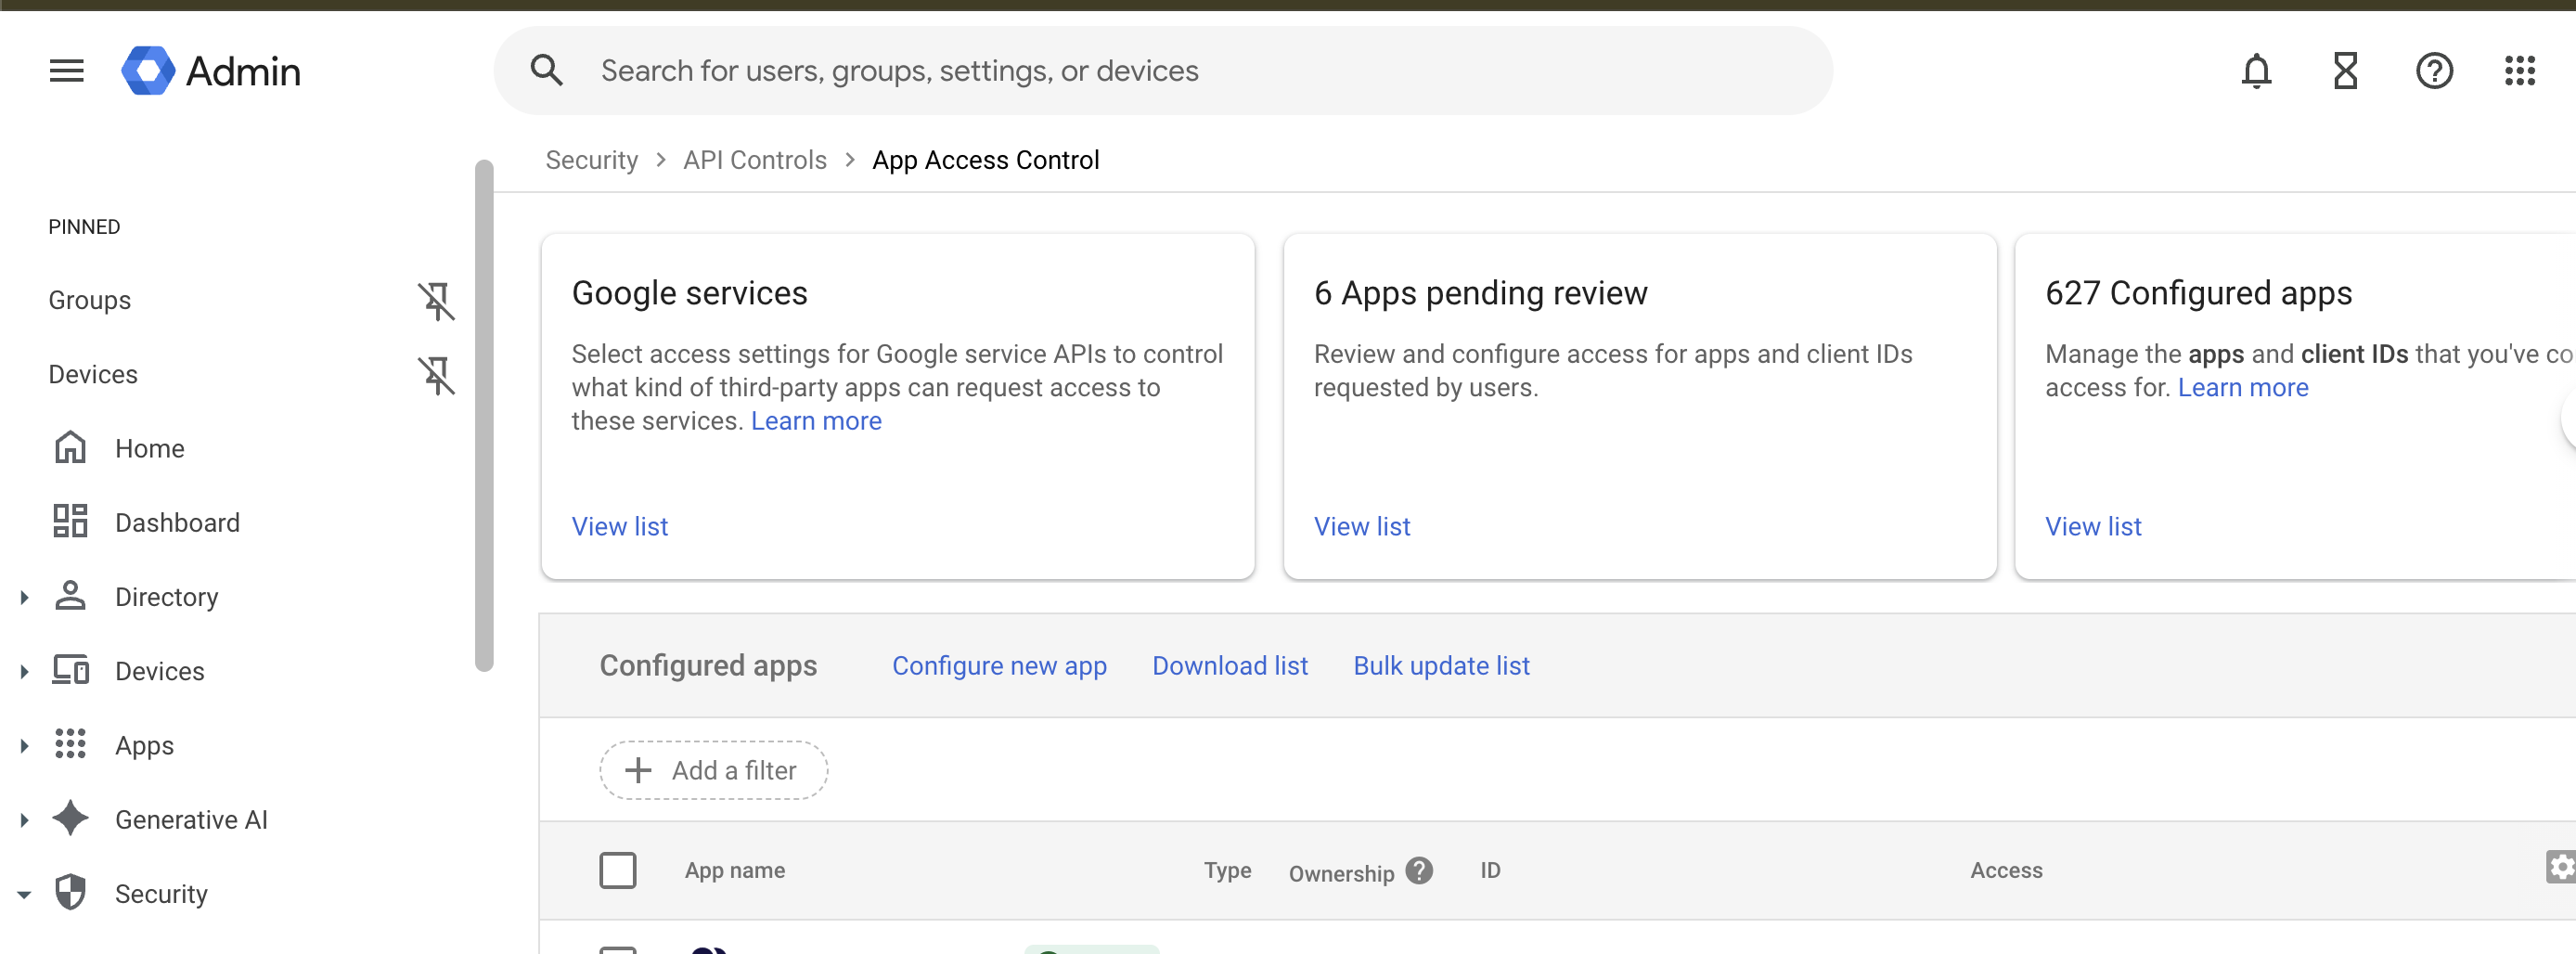Open pinned Devices item

point(93,374)
